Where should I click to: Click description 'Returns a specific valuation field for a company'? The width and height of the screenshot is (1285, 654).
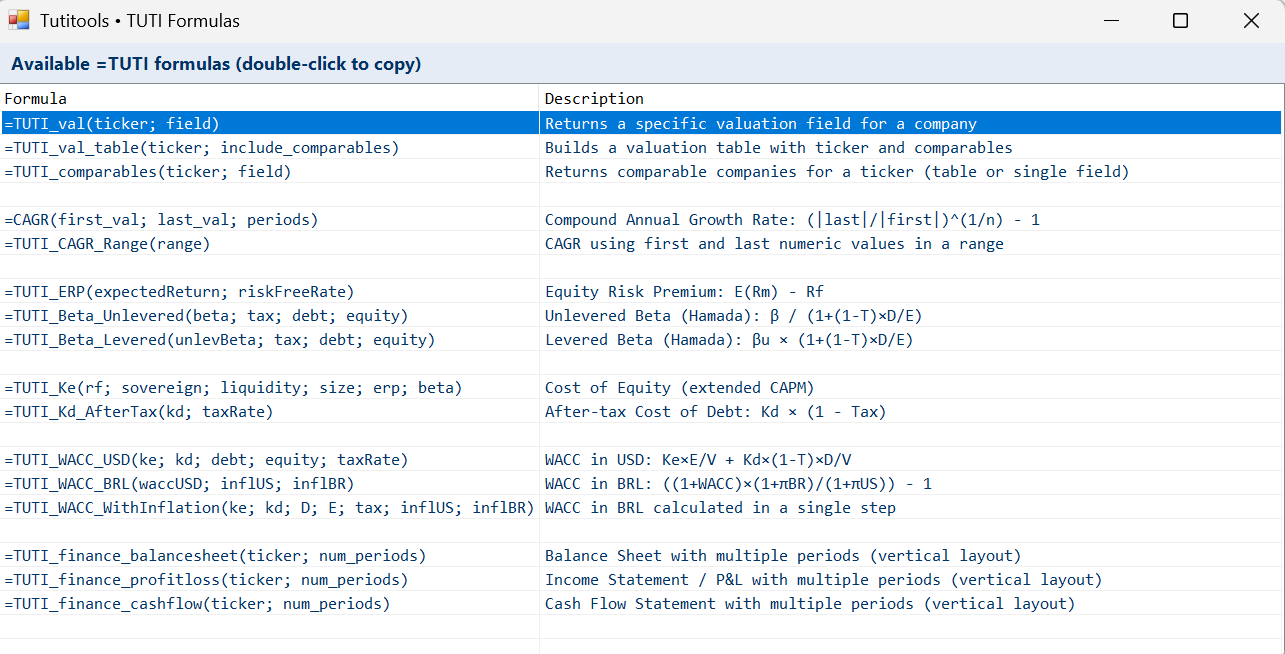click(760, 124)
